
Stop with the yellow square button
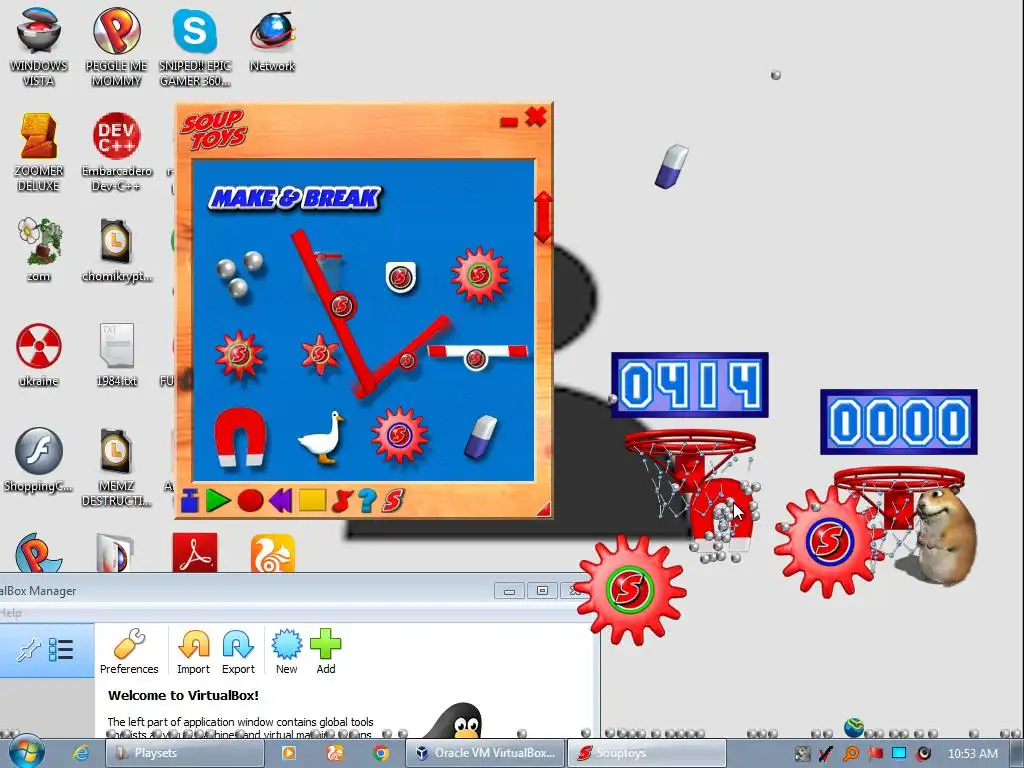(x=312, y=501)
